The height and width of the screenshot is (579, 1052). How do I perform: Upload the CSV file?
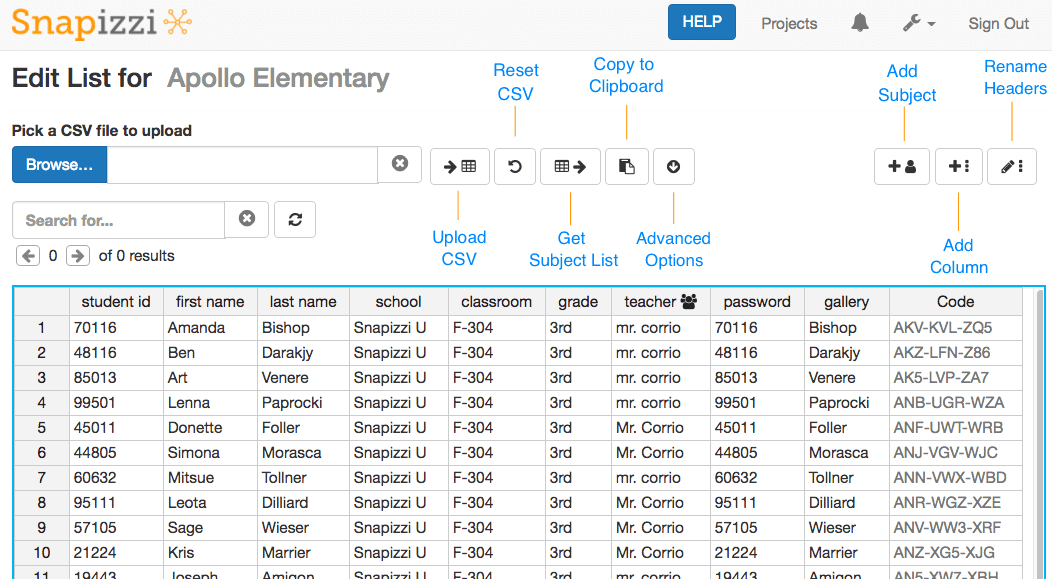(460, 166)
